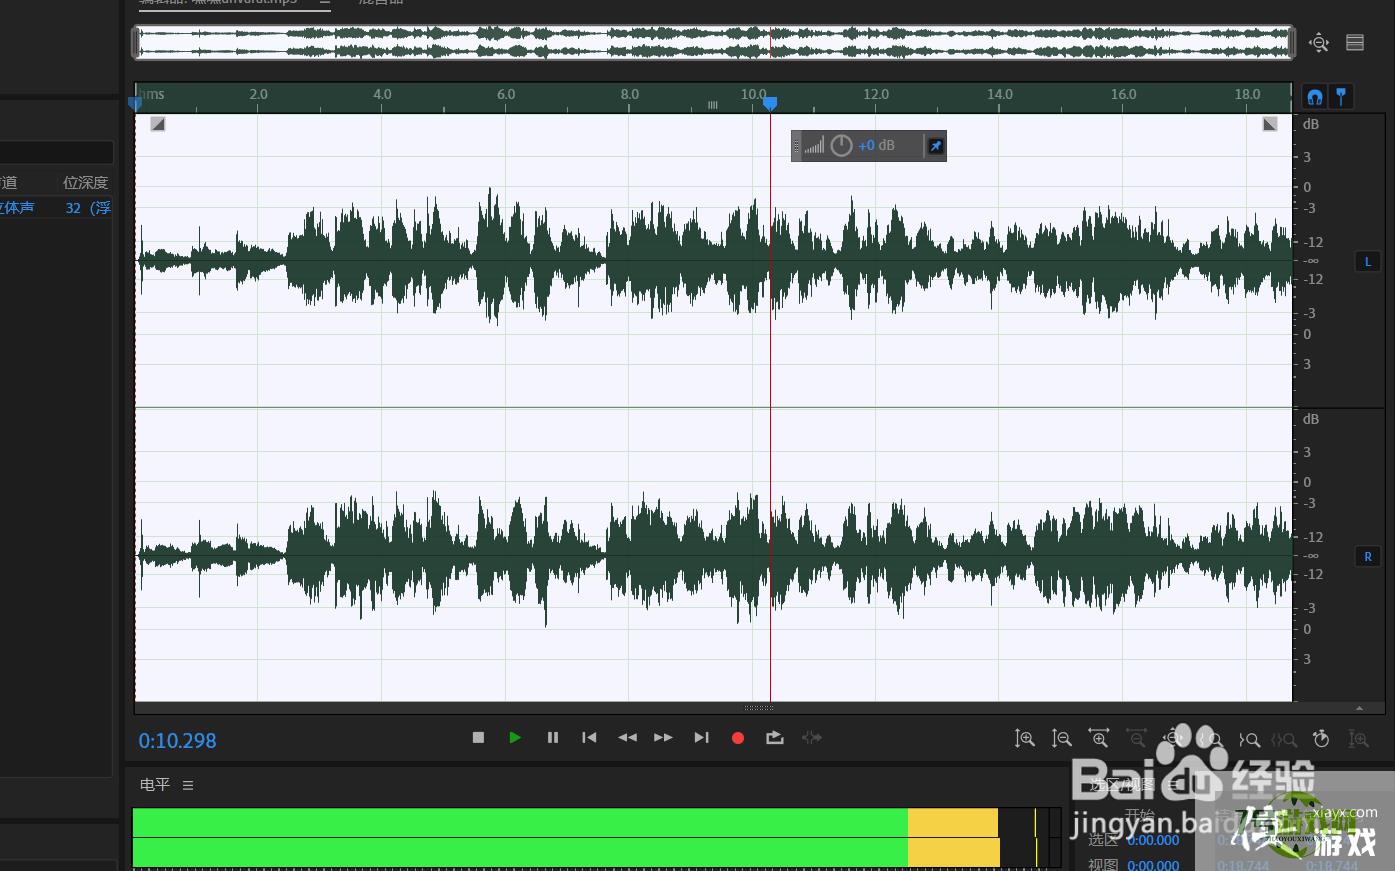Click the ruler's horizontal zoom grip
This screenshot has height=871, width=1395.
[x=713, y=104]
